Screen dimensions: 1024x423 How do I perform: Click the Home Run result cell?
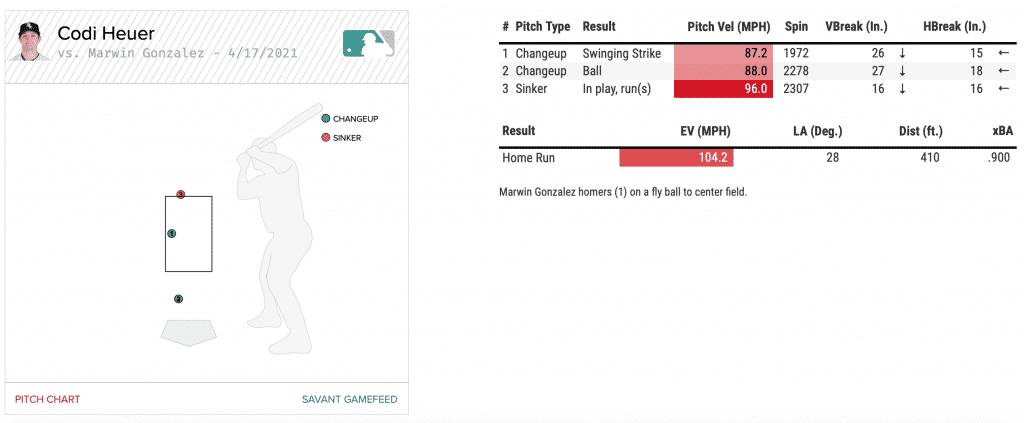528,157
